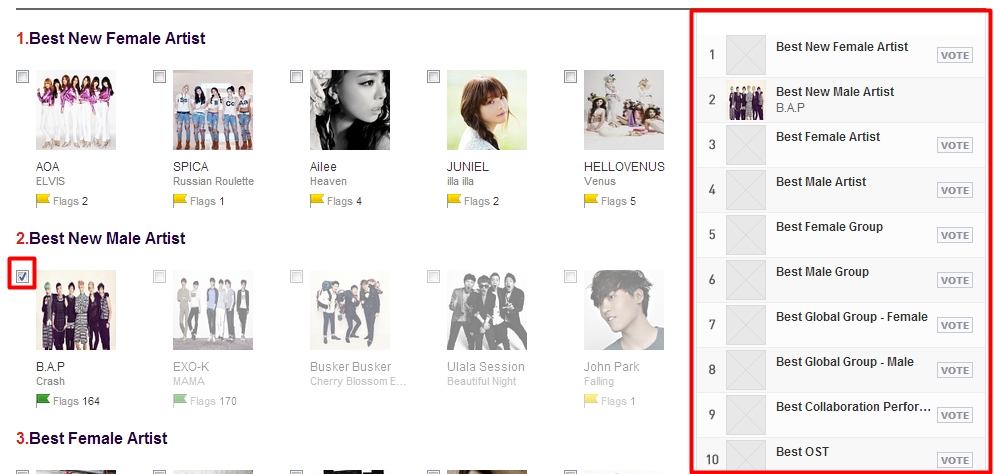Click the flag icon under EXO-K
The image size is (994, 474).
[x=180, y=400]
